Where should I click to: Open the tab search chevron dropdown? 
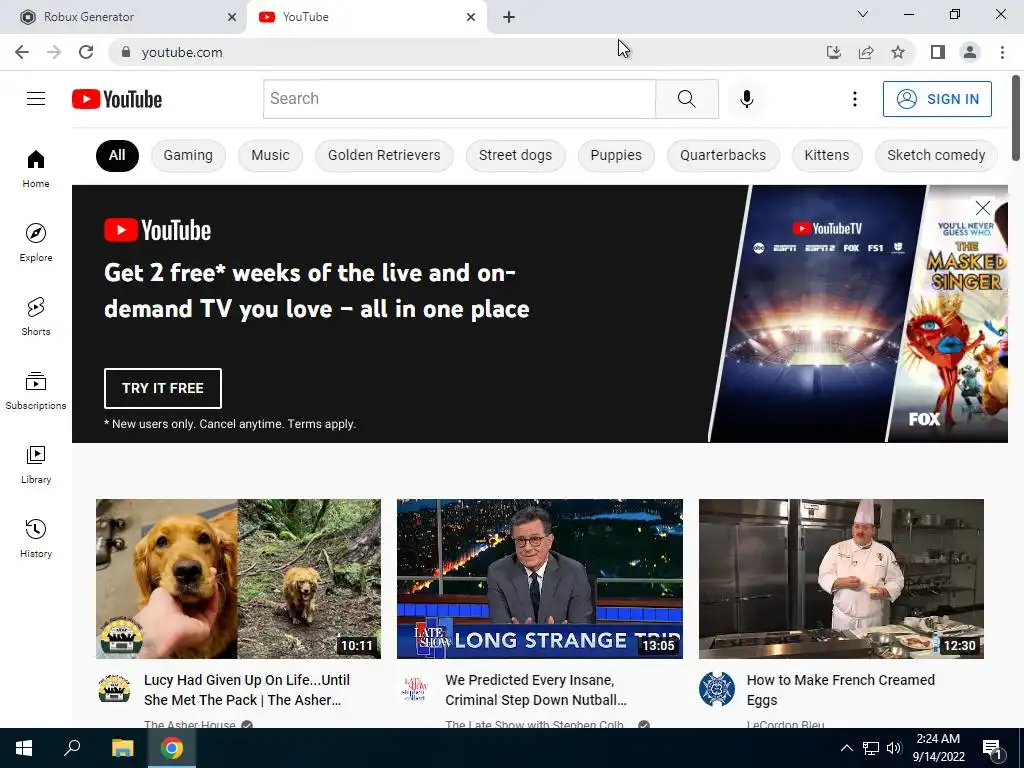click(x=863, y=14)
